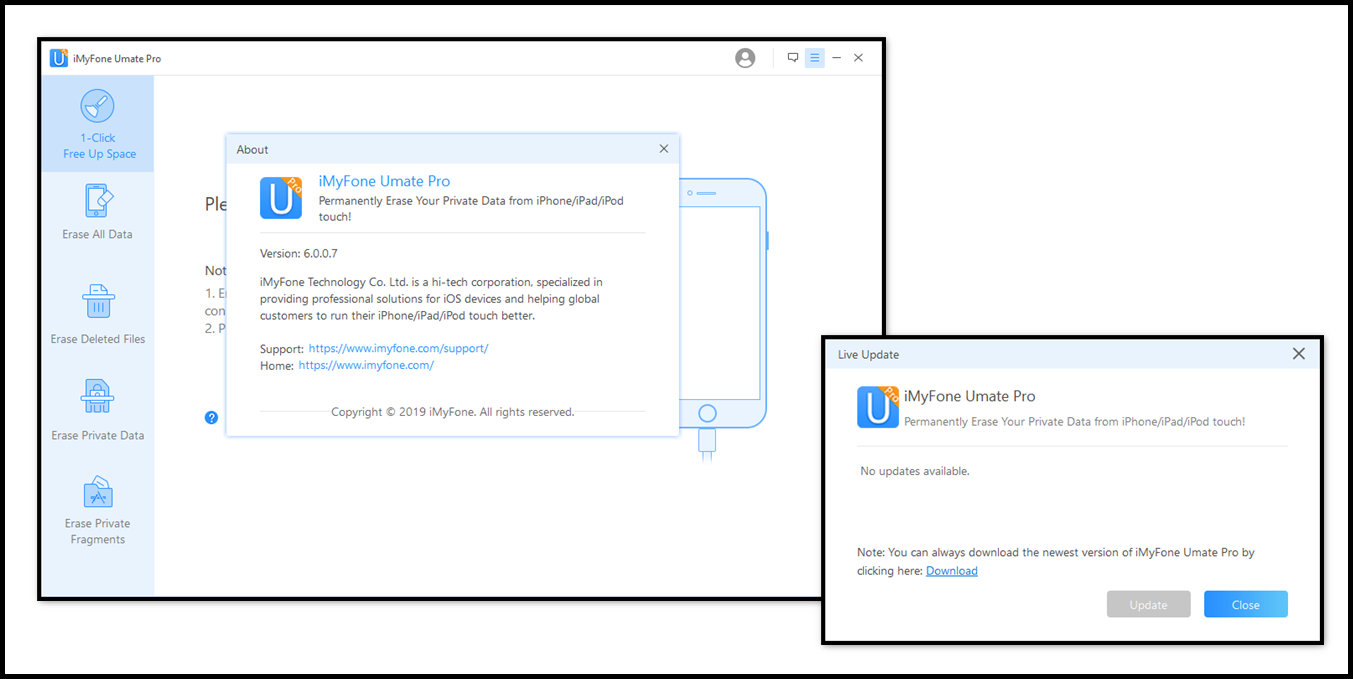Close the iMyFone Umate Pro main window
Screen dimensions: 1353x679
click(858, 58)
